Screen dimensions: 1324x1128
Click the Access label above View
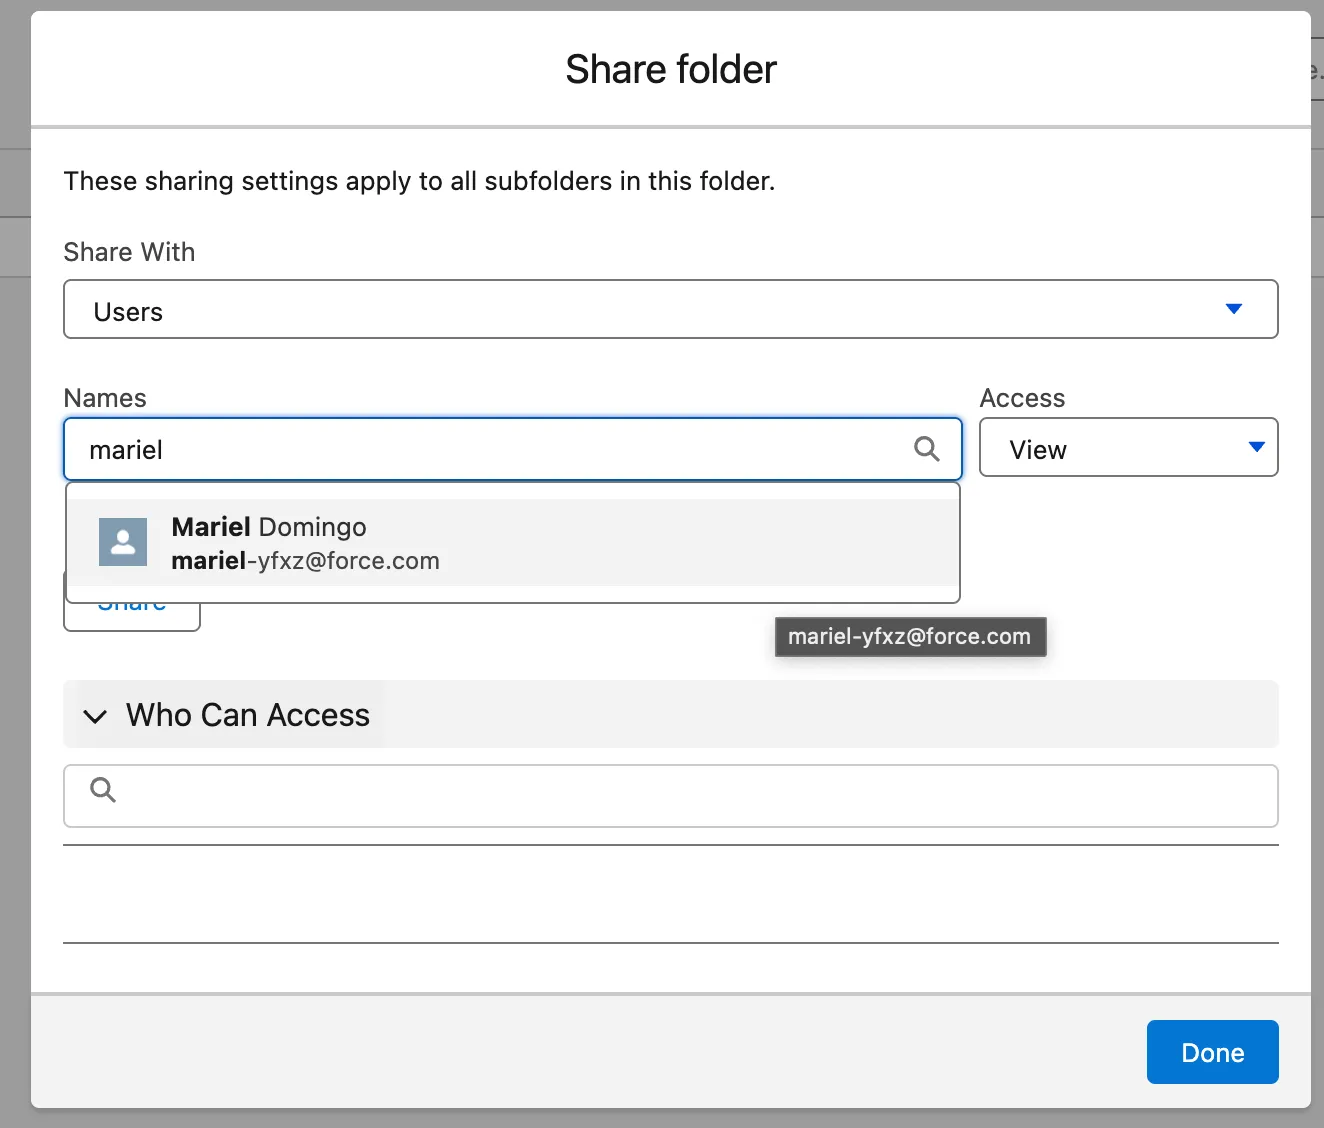pos(1021,398)
